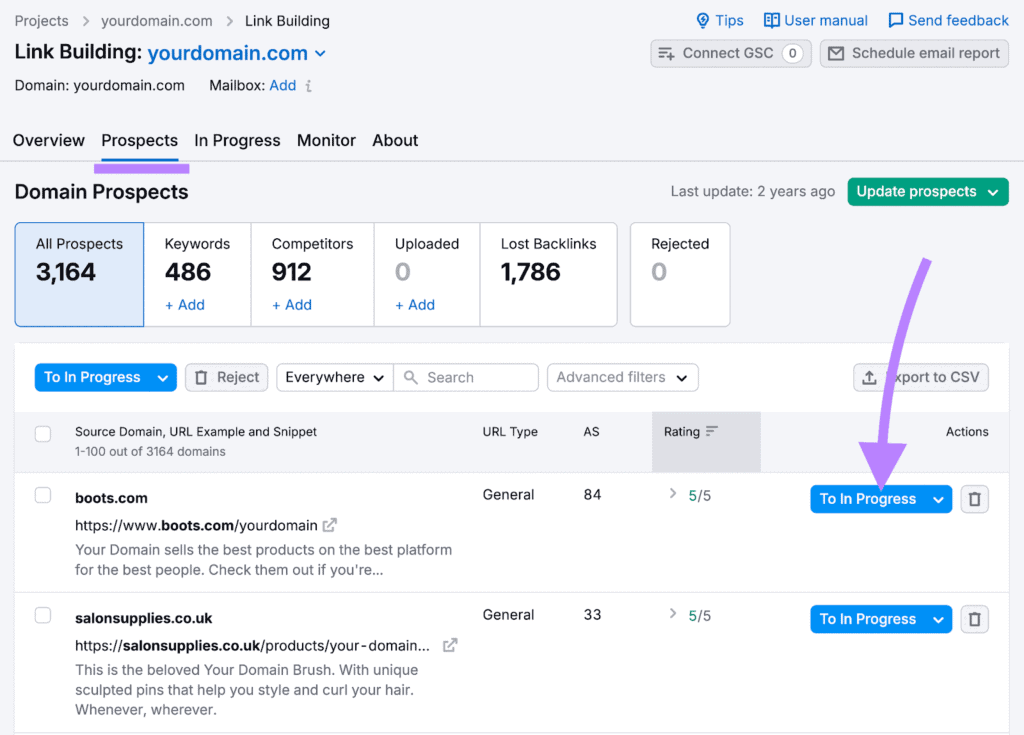This screenshot has height=735, width=1024.
Task: Click the Tips lightbulb icon
Action: [703, 20]
